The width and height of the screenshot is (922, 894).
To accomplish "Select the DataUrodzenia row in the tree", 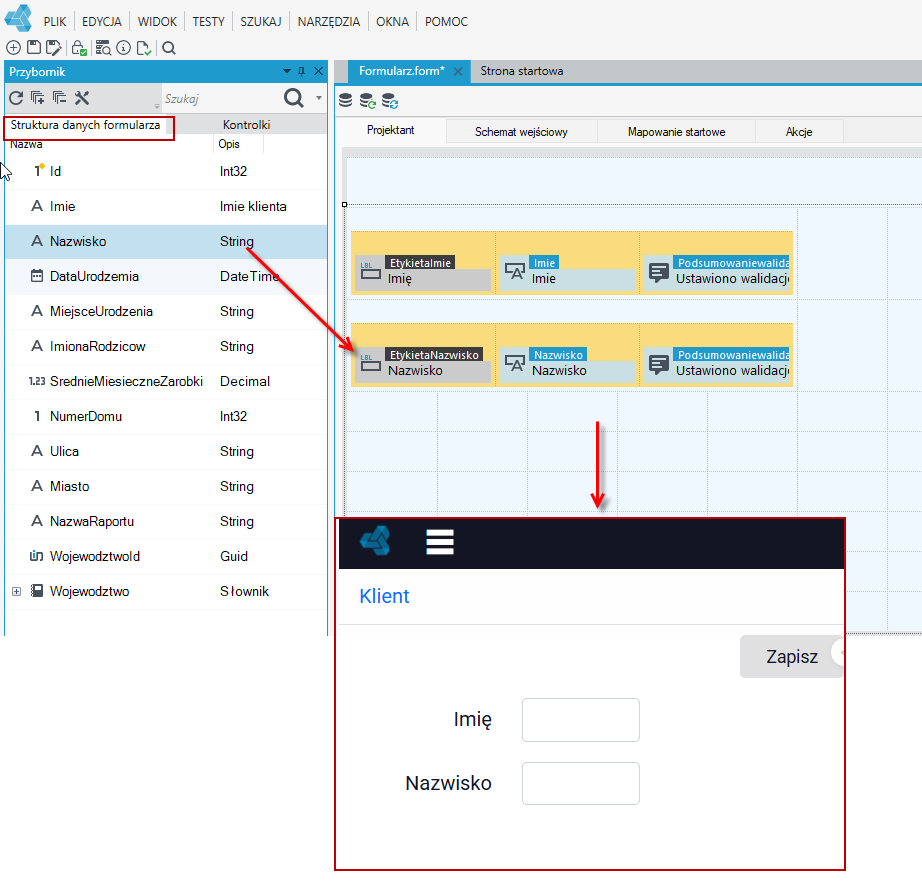I will point(166,276).
